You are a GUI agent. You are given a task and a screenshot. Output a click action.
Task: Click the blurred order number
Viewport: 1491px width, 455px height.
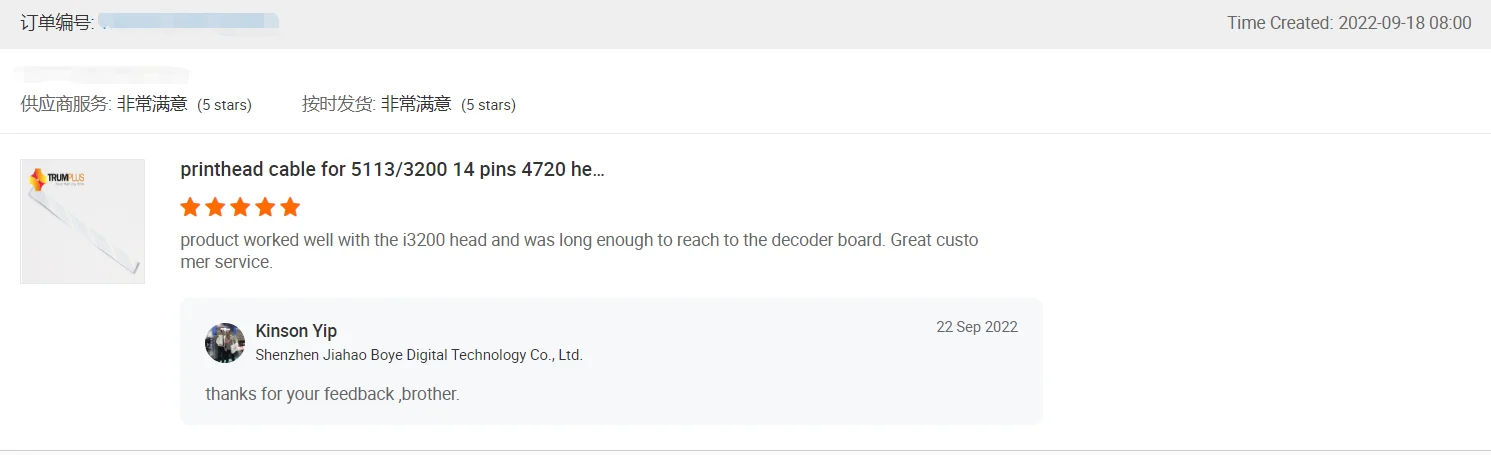click(x=188, y=22)
